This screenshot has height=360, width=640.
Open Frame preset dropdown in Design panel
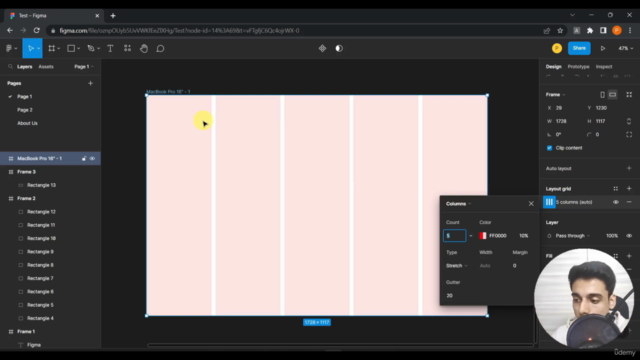pos(556,95)
